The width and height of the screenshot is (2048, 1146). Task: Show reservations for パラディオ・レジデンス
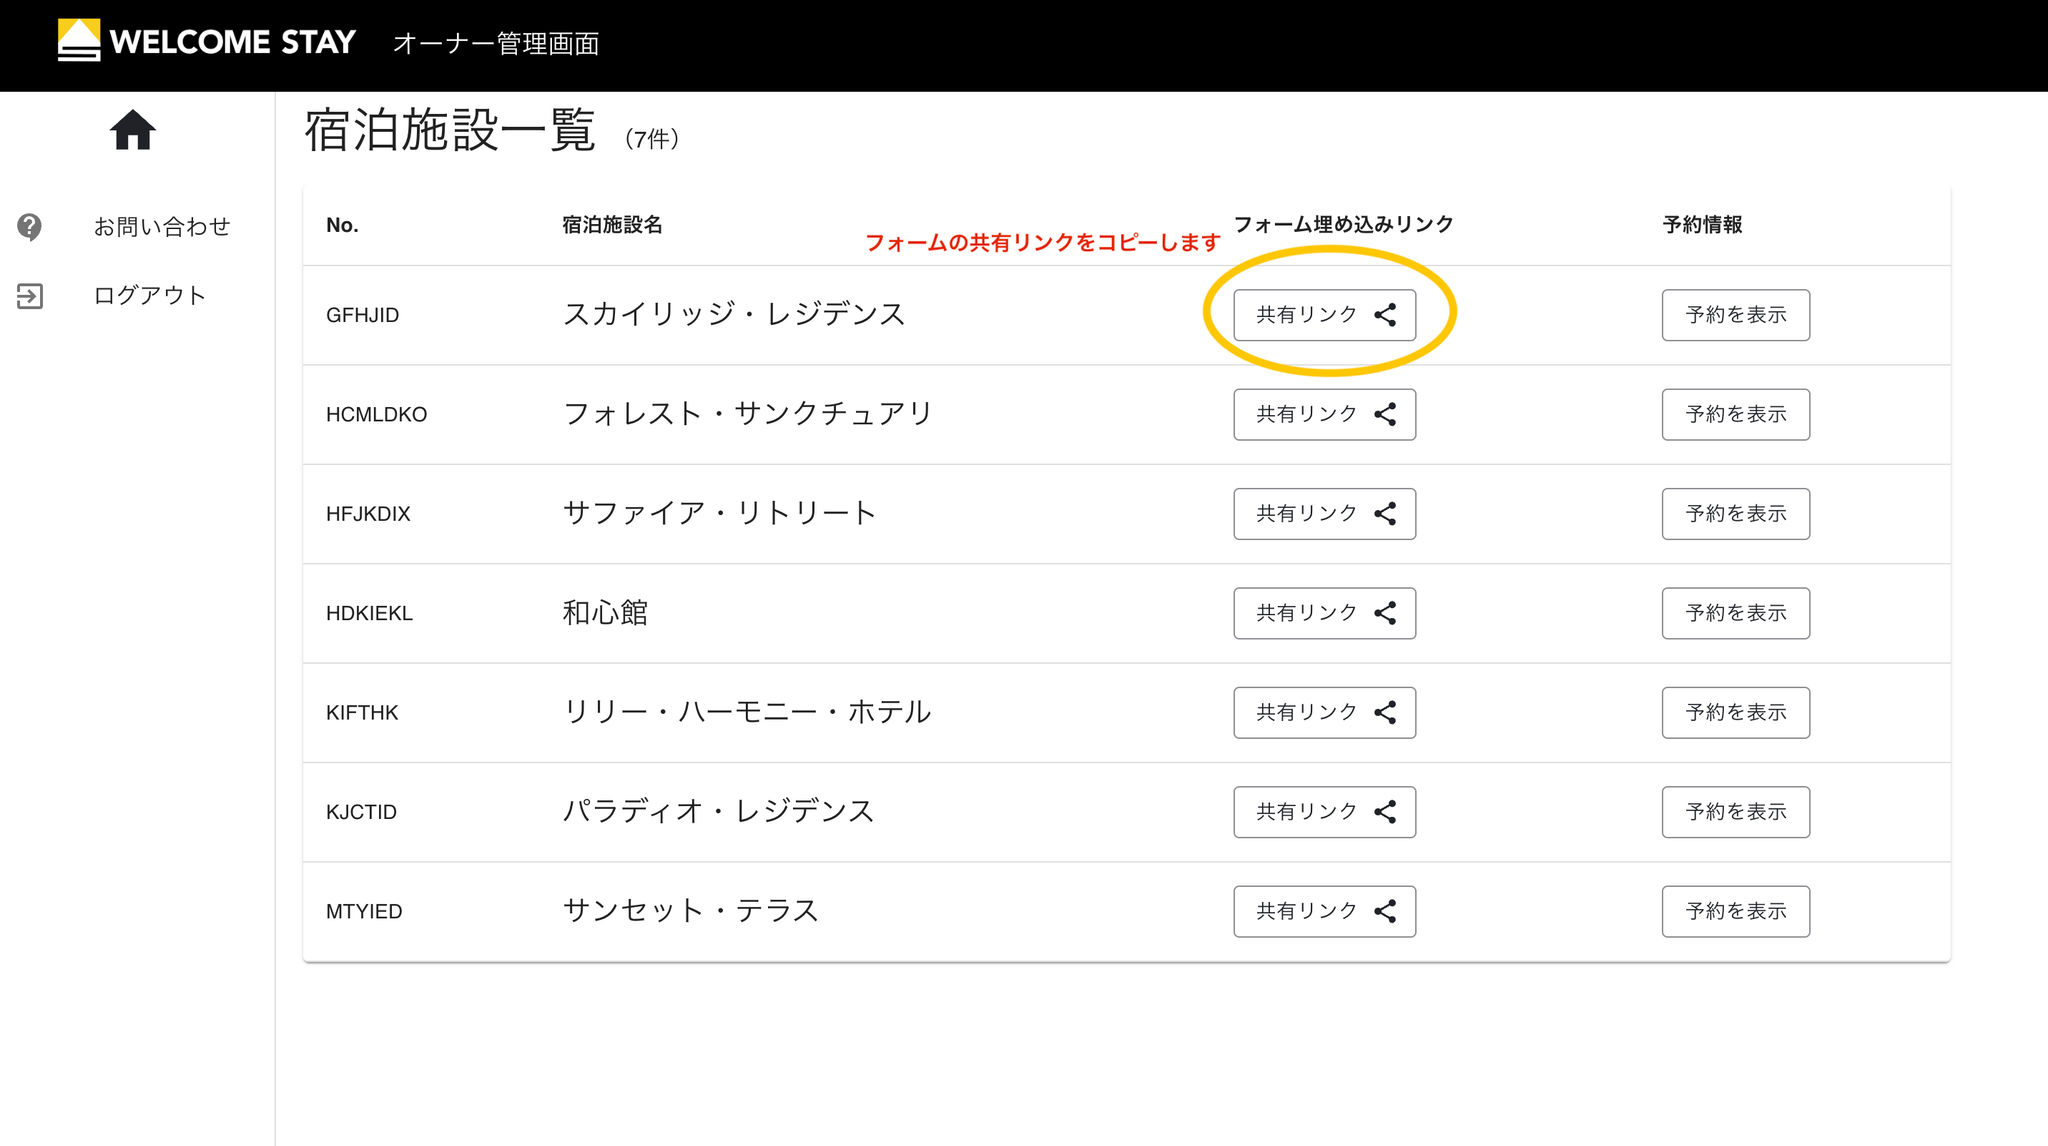pyautogui.click(x=1735, y=812)
